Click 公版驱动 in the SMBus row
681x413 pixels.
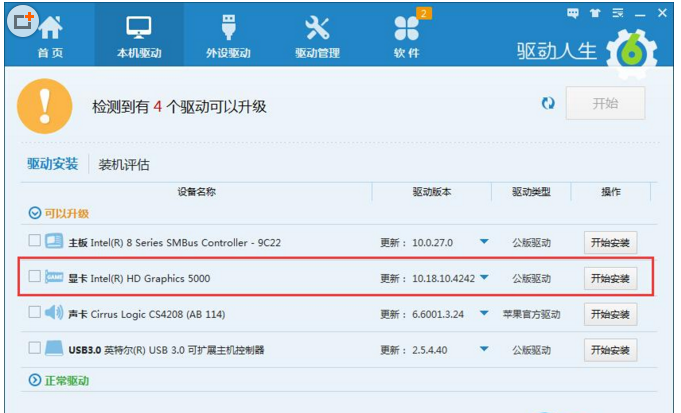point(531,242)
